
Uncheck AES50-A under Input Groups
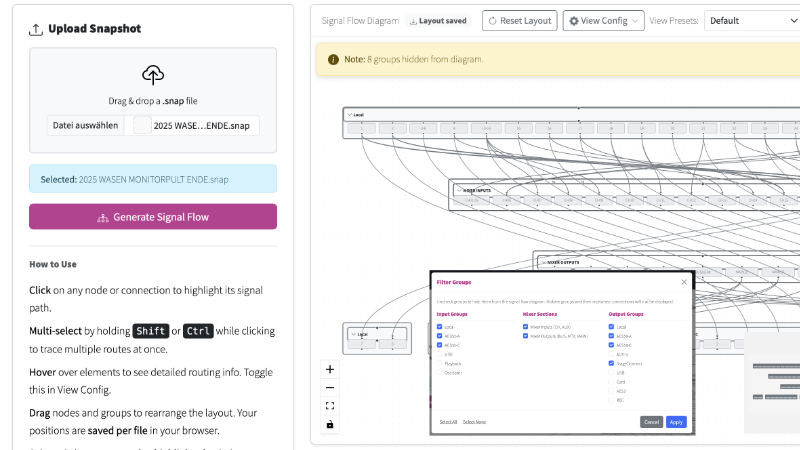click(439, 336)
